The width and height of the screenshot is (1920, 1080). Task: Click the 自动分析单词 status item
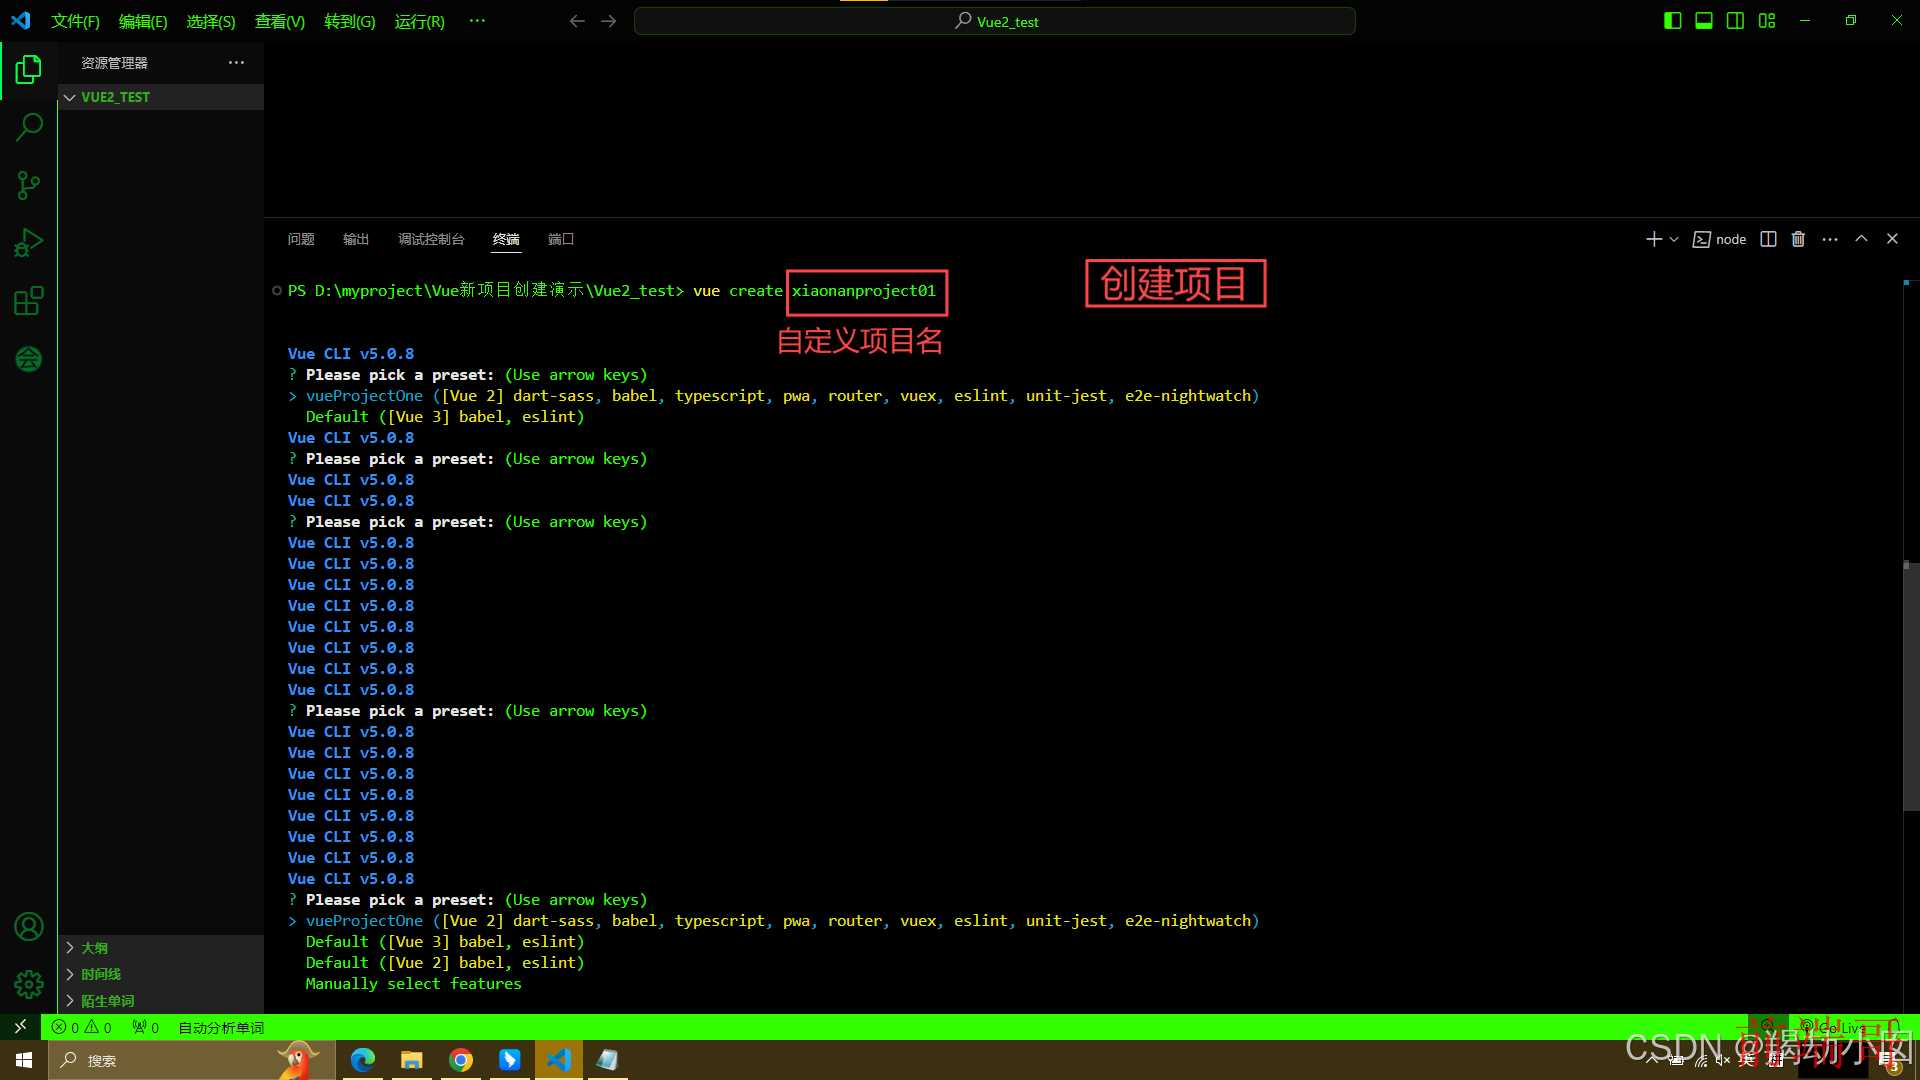click(x=221, y=1027)
